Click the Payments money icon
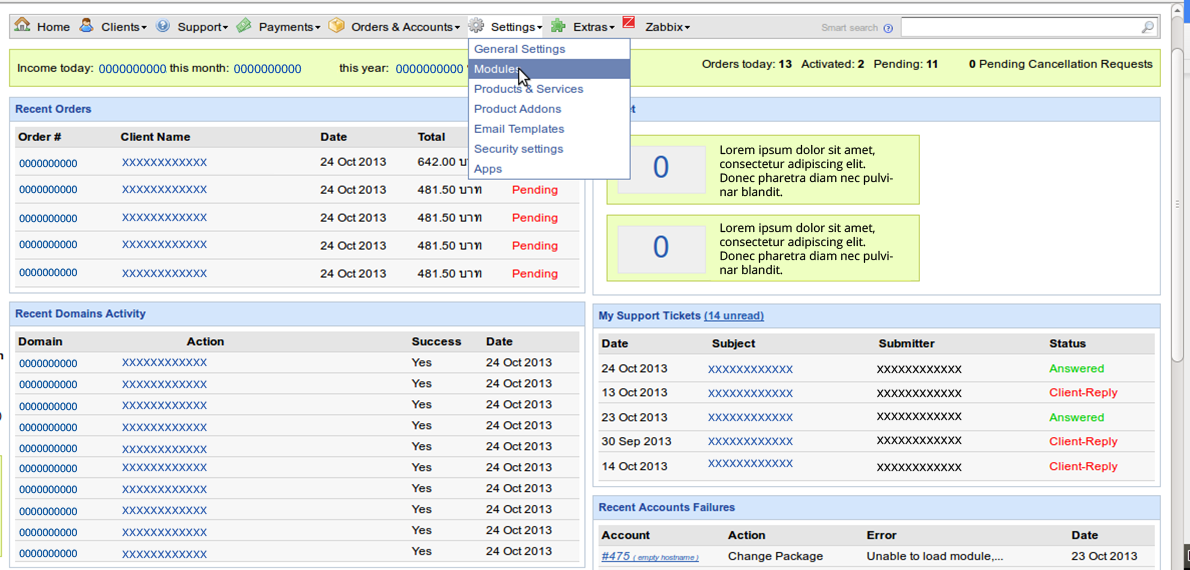The height and width of the screenshot is (570, 1190). pos(244,25)
